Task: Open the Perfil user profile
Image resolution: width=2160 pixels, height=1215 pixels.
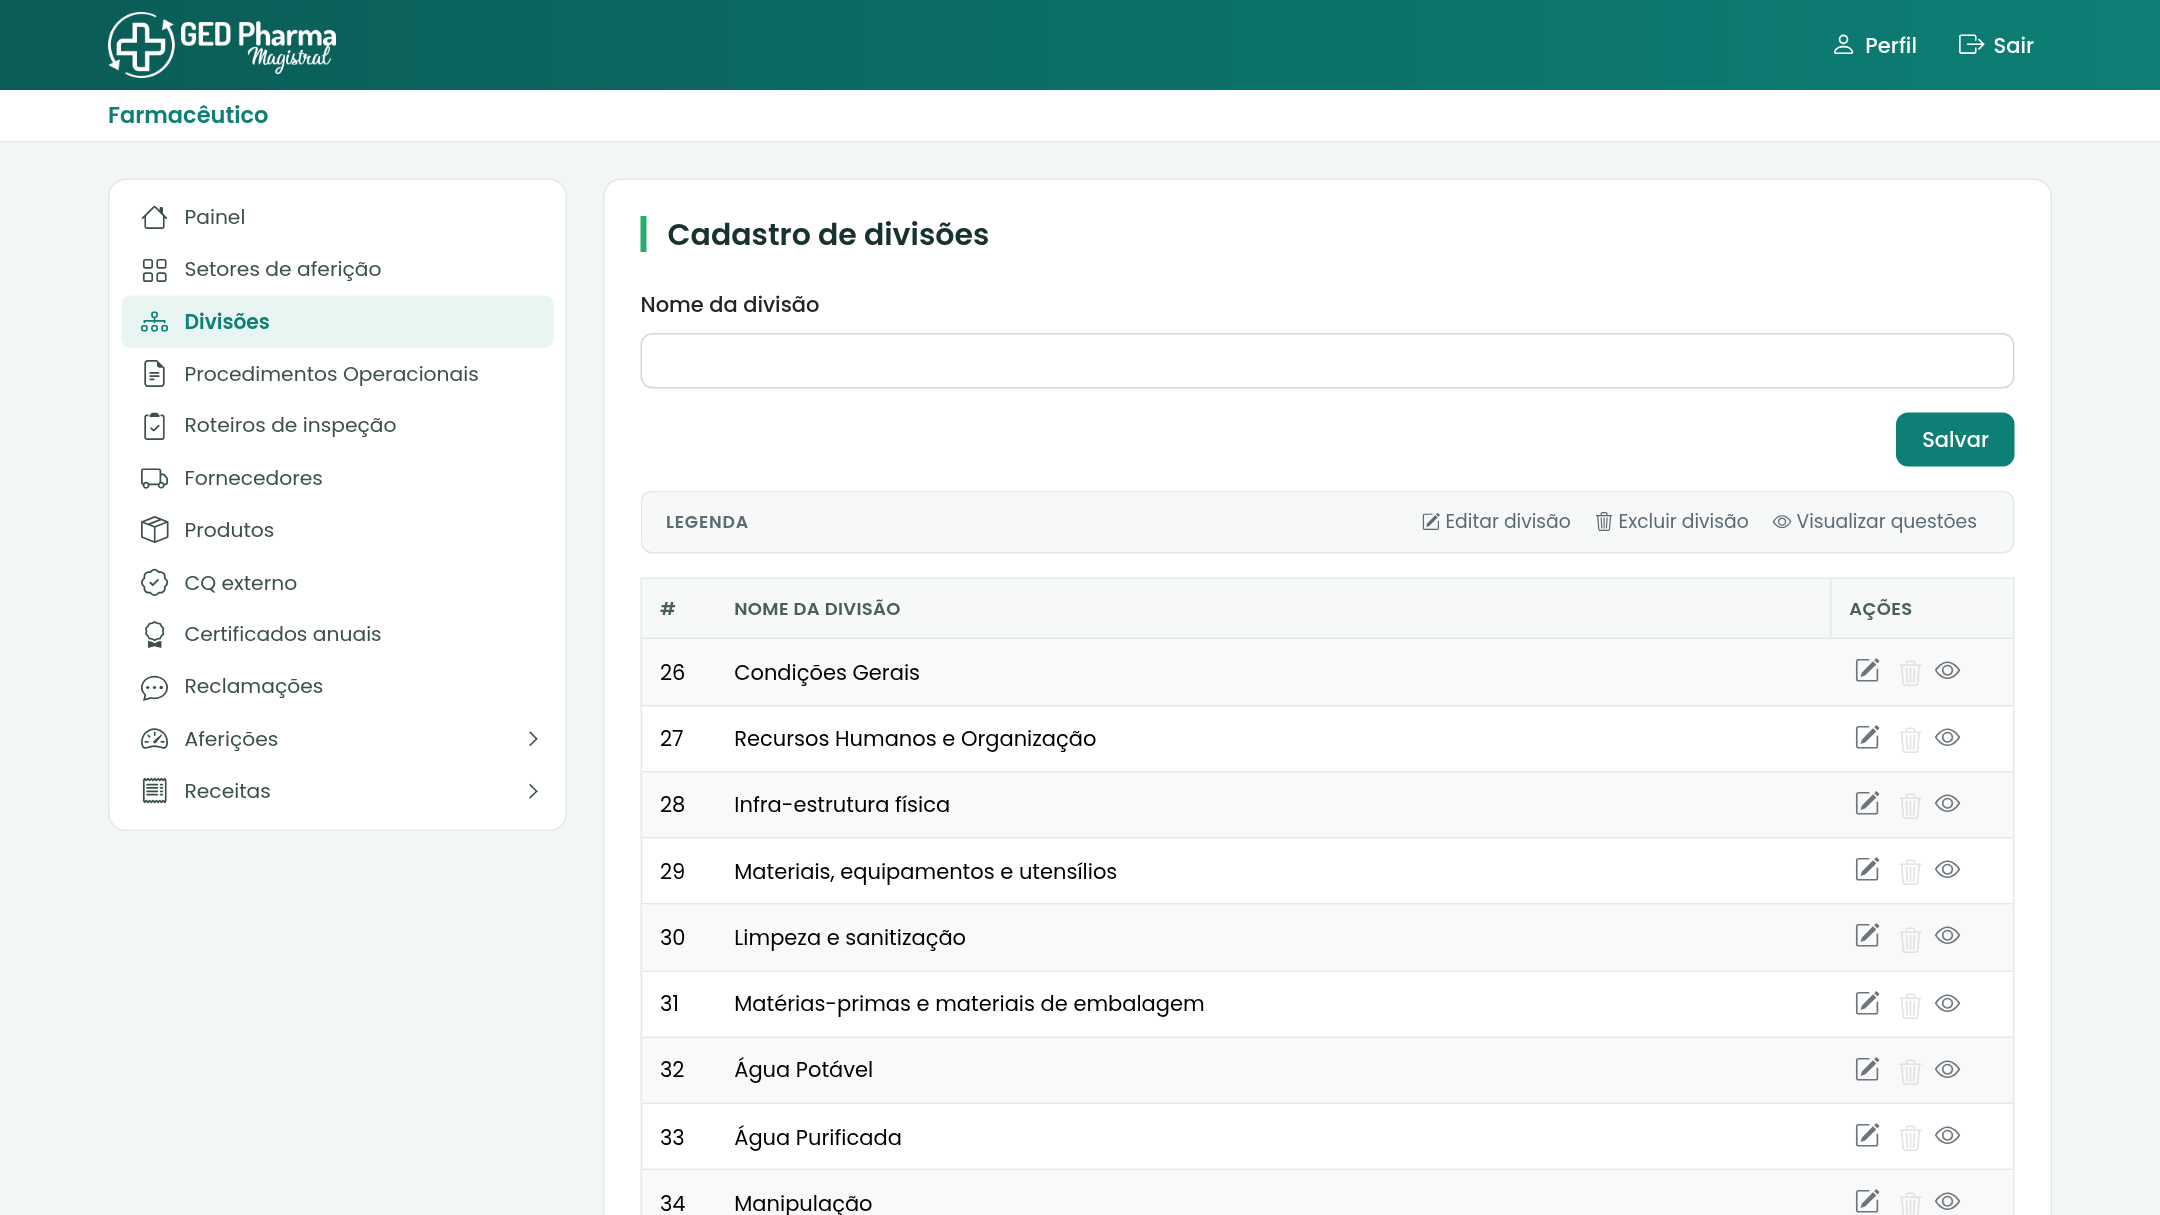Action: click(1875, 45)
